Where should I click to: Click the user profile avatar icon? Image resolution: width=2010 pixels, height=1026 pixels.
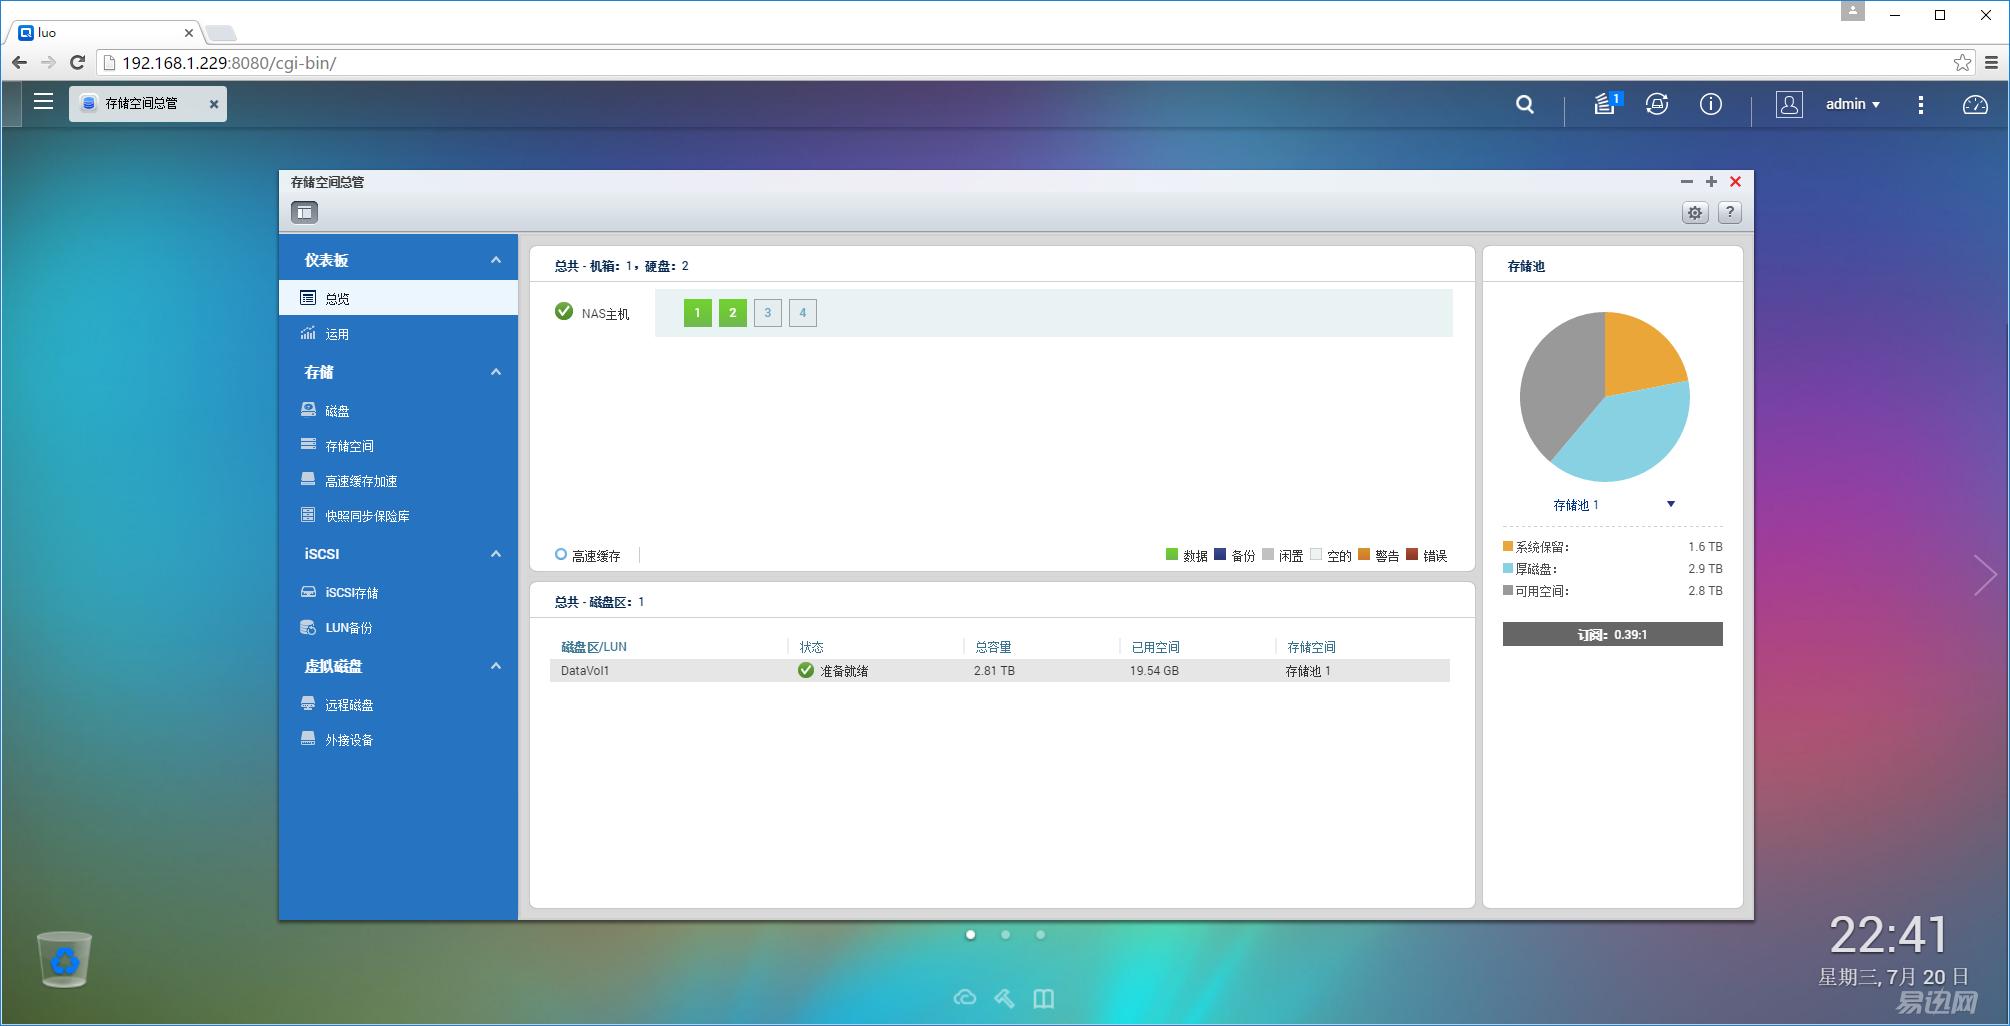[x=1789, y=104]
